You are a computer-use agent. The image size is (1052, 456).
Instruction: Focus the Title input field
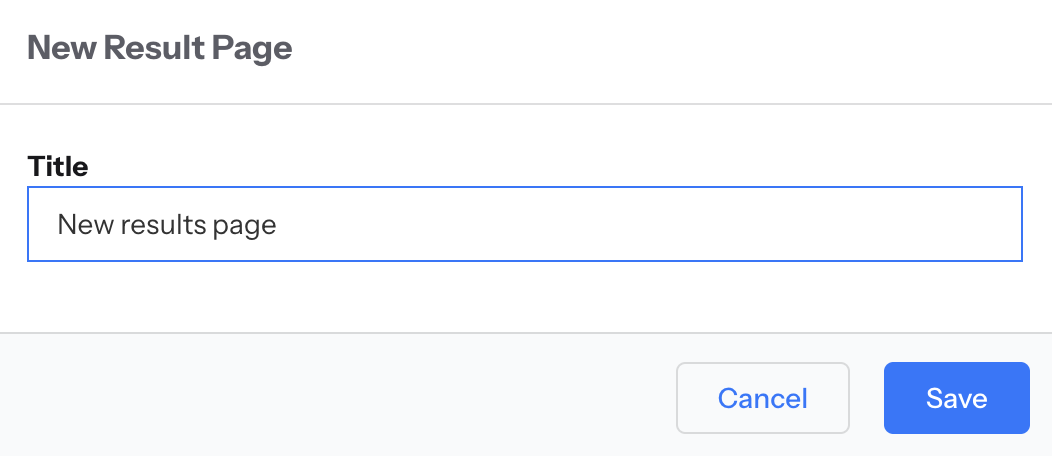pyautogui.click(x=524, y=224)
